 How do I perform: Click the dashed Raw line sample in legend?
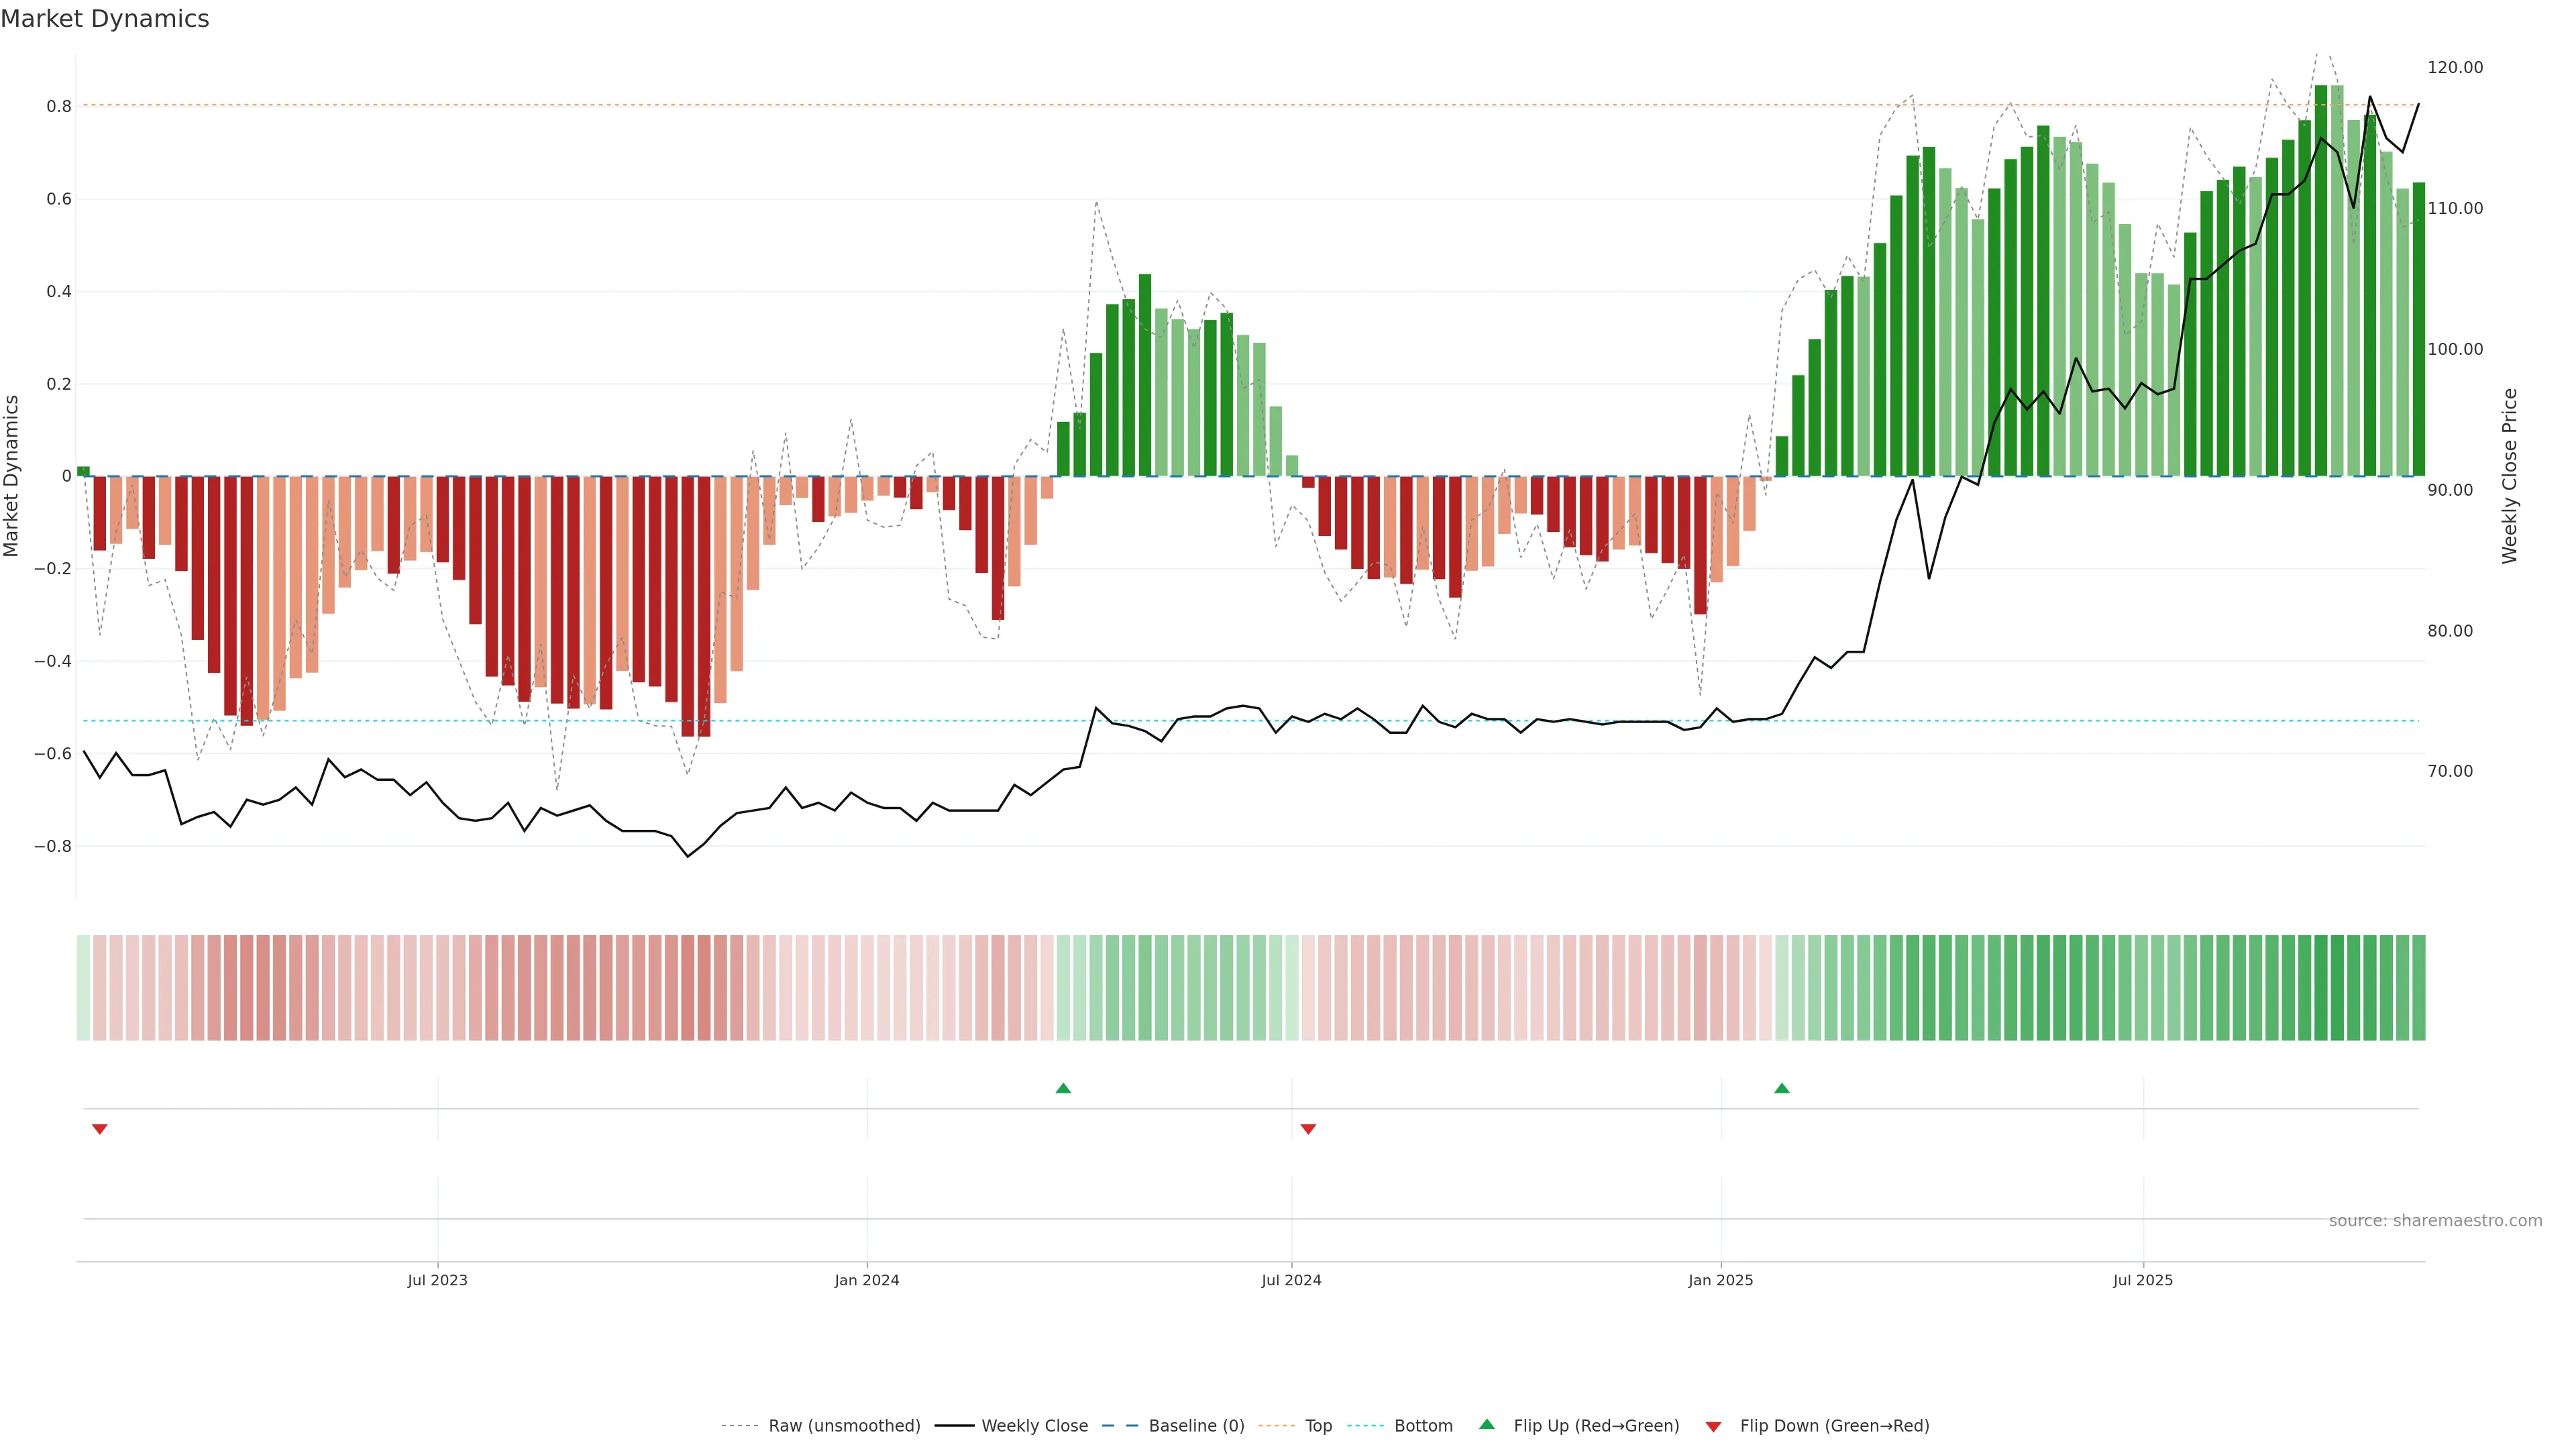739,1426
